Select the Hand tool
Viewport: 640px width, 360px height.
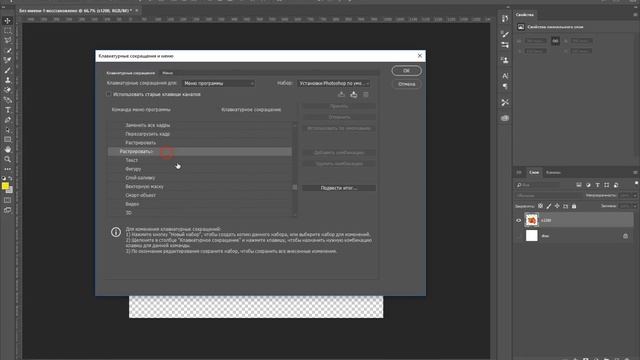click(x=7, y=149)
